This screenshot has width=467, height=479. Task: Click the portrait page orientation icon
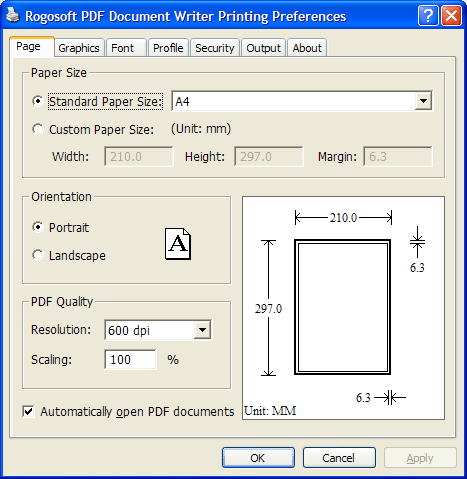(x=178, y=244)
